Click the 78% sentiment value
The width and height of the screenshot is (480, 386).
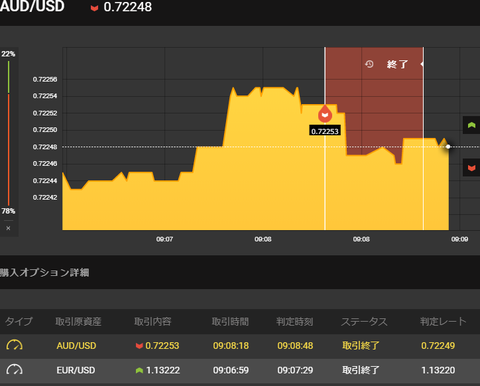tap(8, 211)
